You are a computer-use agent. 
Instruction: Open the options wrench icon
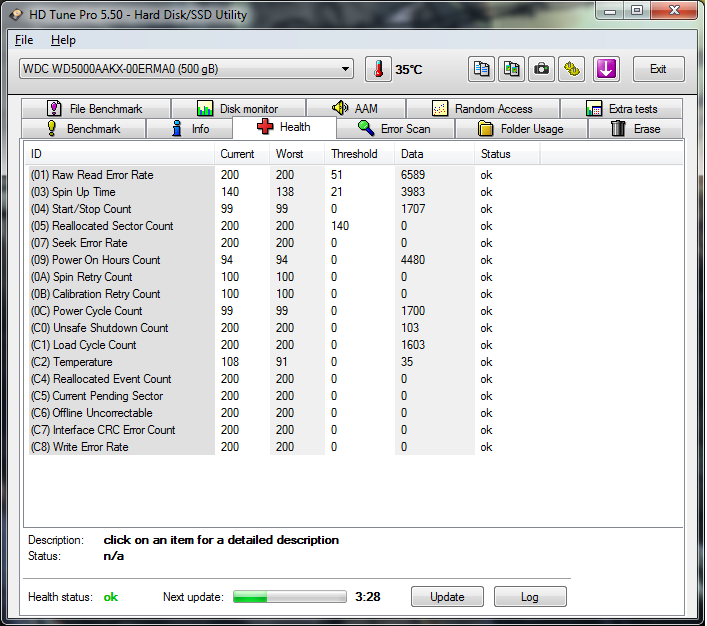click(x=572, y=69)
